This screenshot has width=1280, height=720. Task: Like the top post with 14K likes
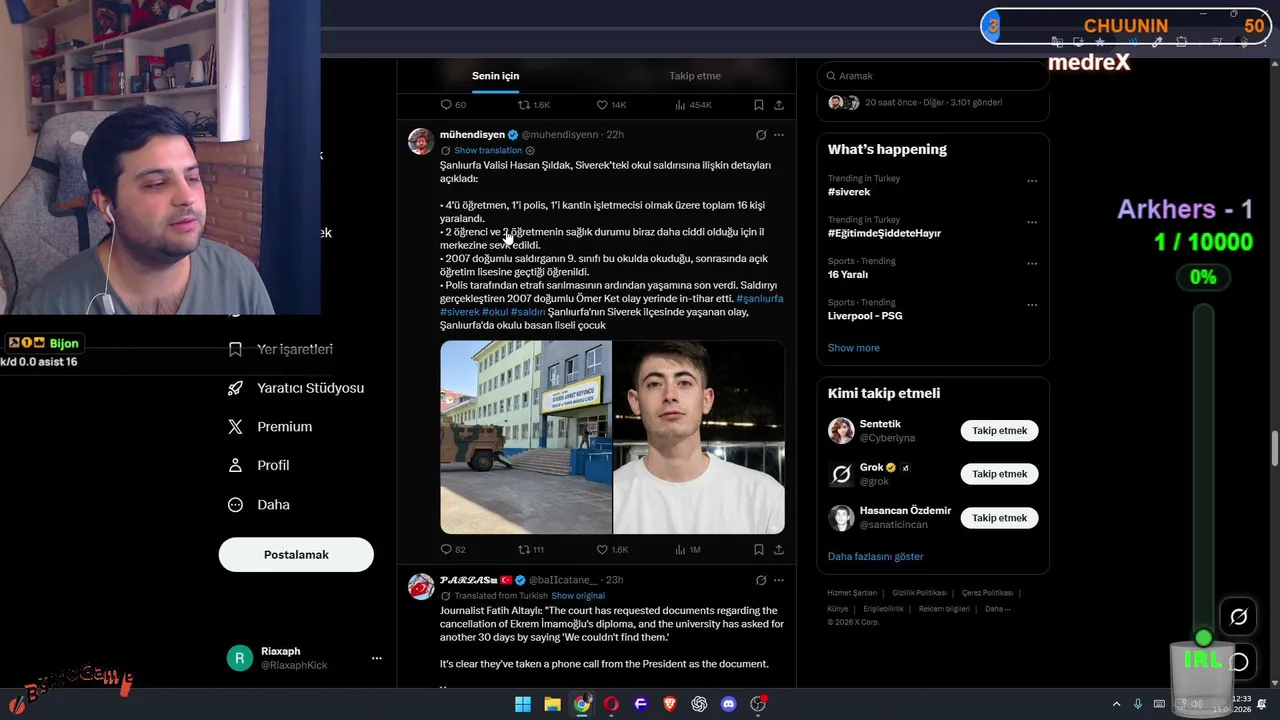[x=611, y=105]
